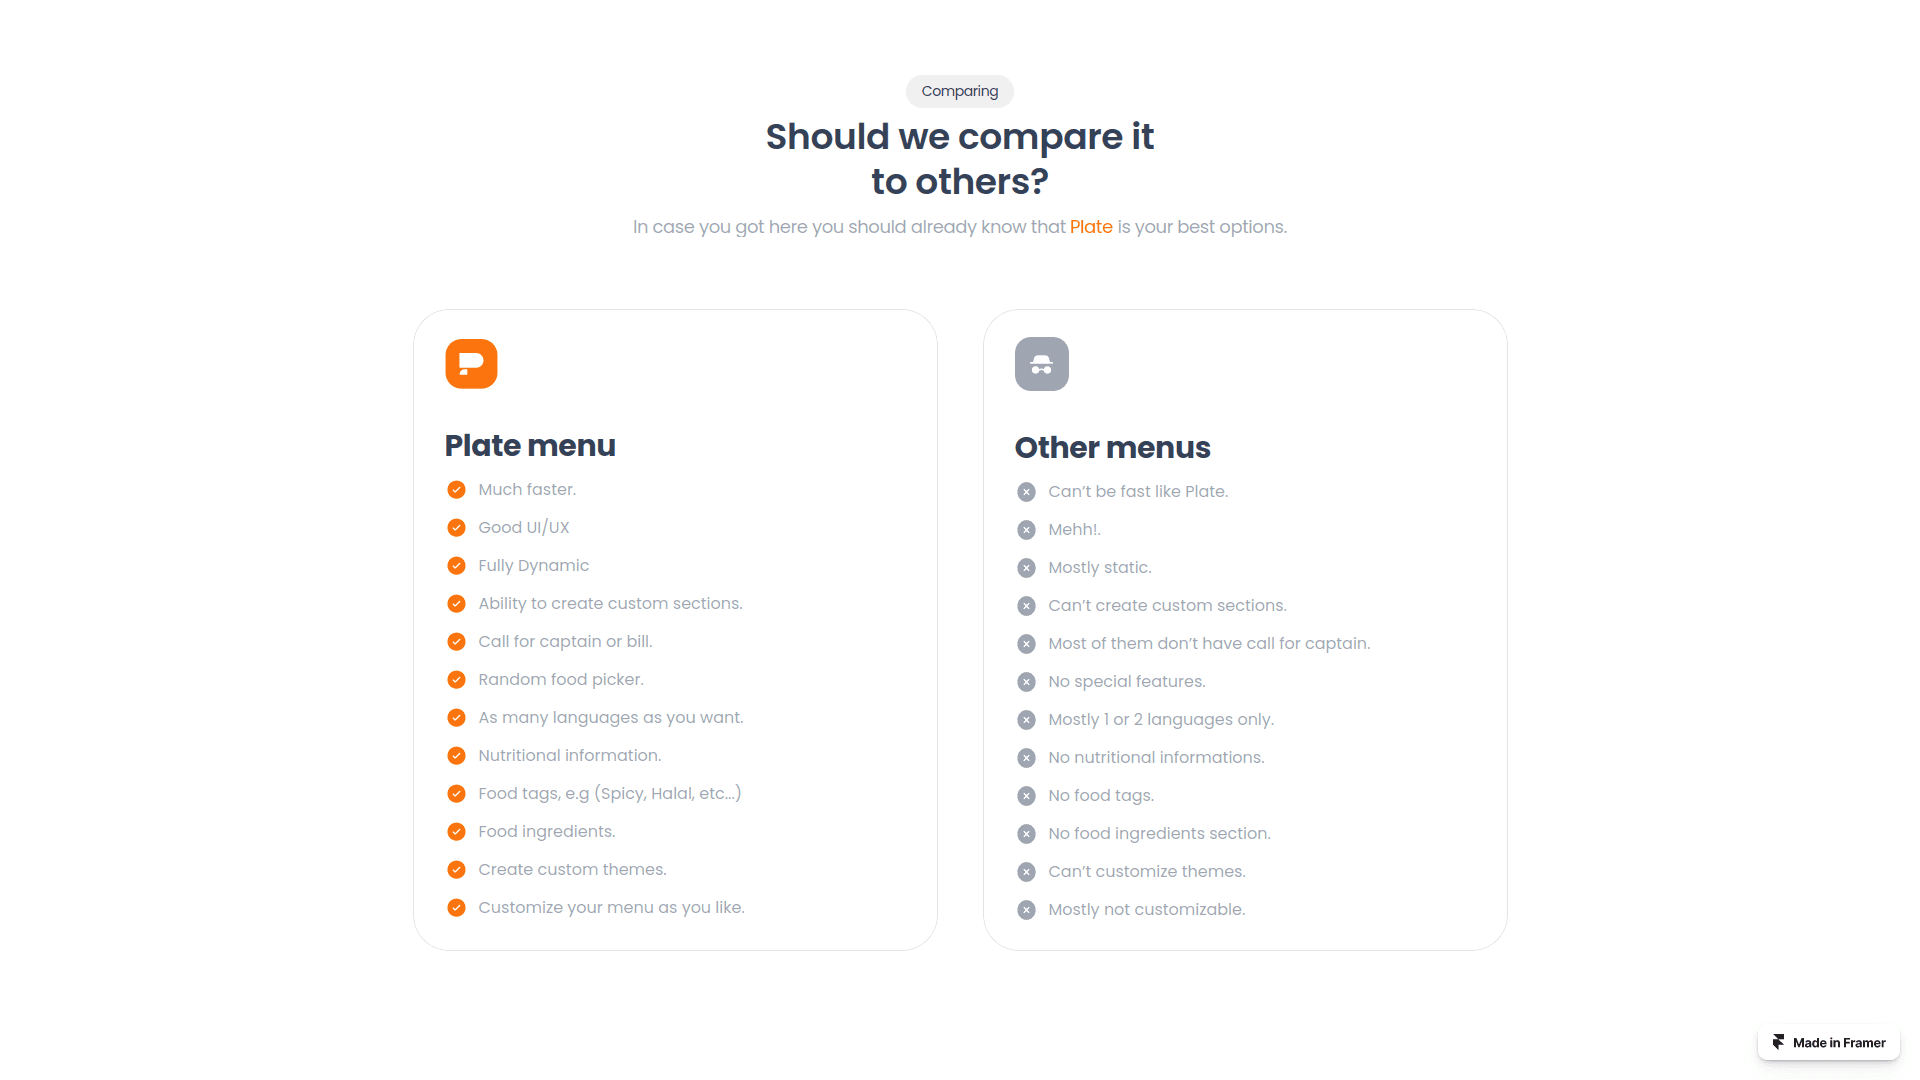Click the Comparing pill label
This screenshot has width=1920, height=1080.
click(x=959, y=91)
